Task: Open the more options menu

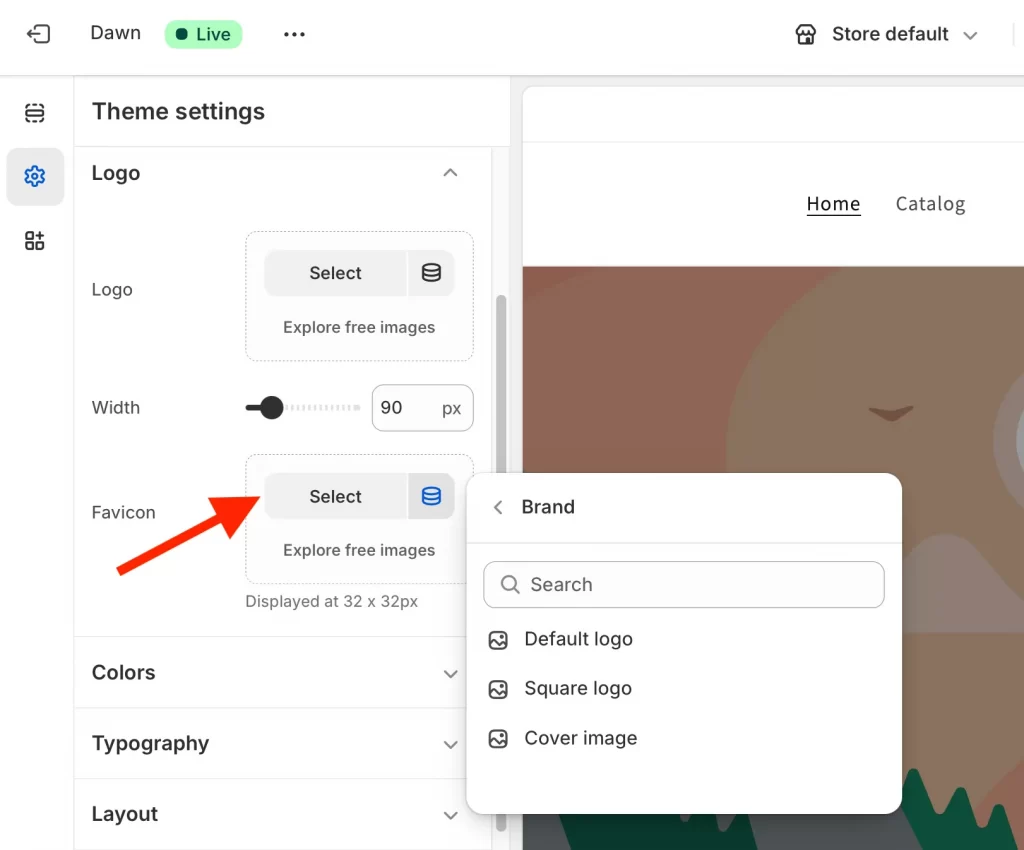Action: pyautogui.click(x=293, y=33)
